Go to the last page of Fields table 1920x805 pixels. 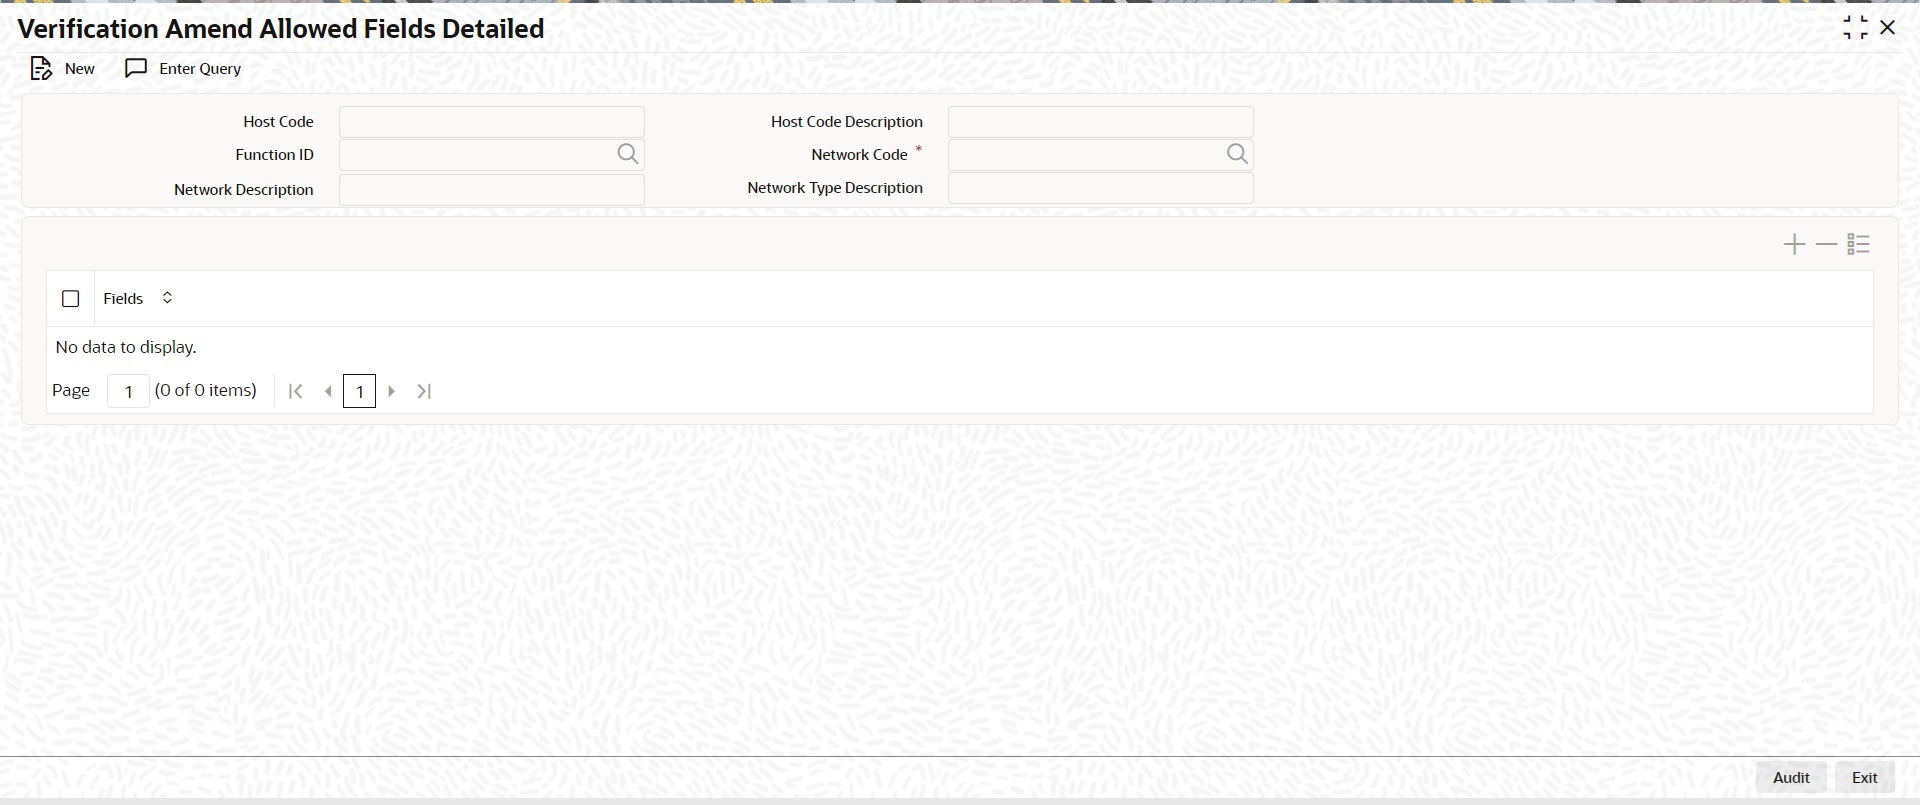click(x=424, y=391)
